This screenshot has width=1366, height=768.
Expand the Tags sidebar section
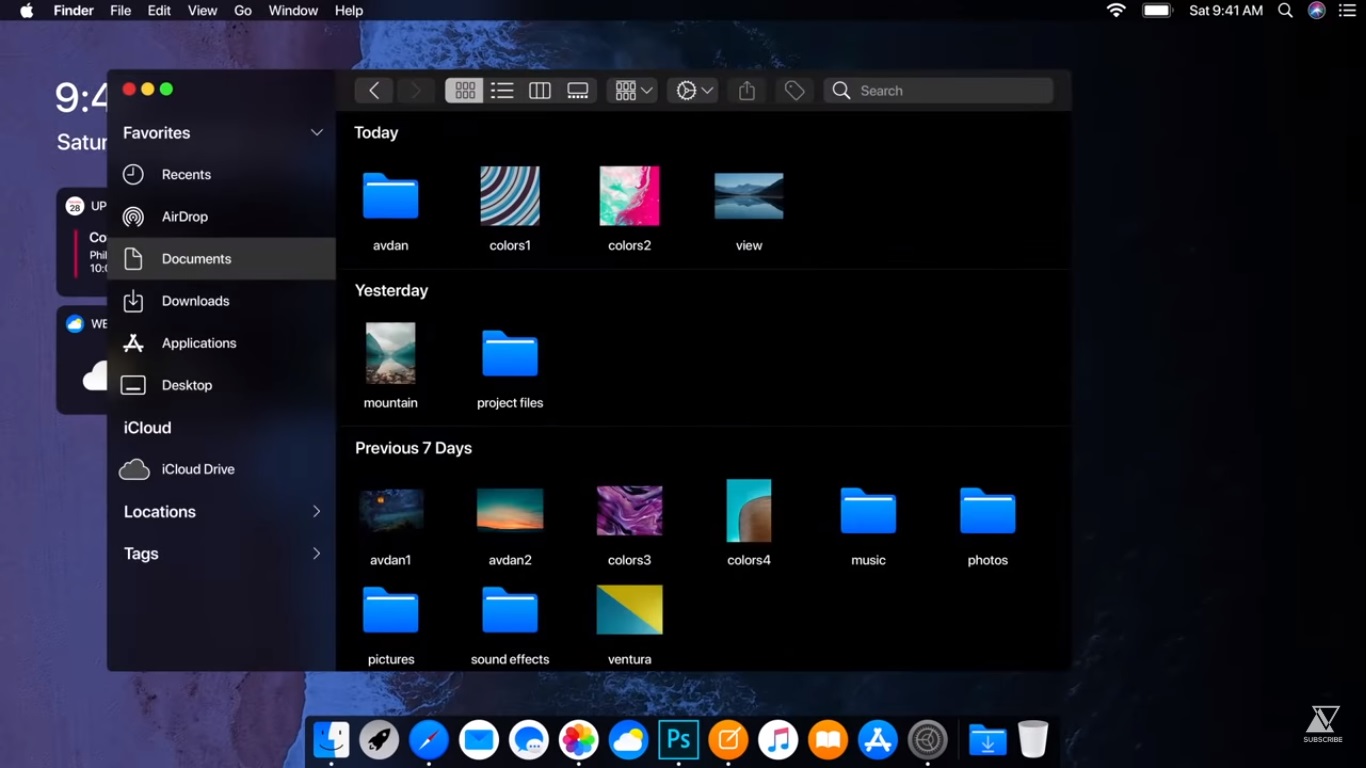[x=316, y=554]
